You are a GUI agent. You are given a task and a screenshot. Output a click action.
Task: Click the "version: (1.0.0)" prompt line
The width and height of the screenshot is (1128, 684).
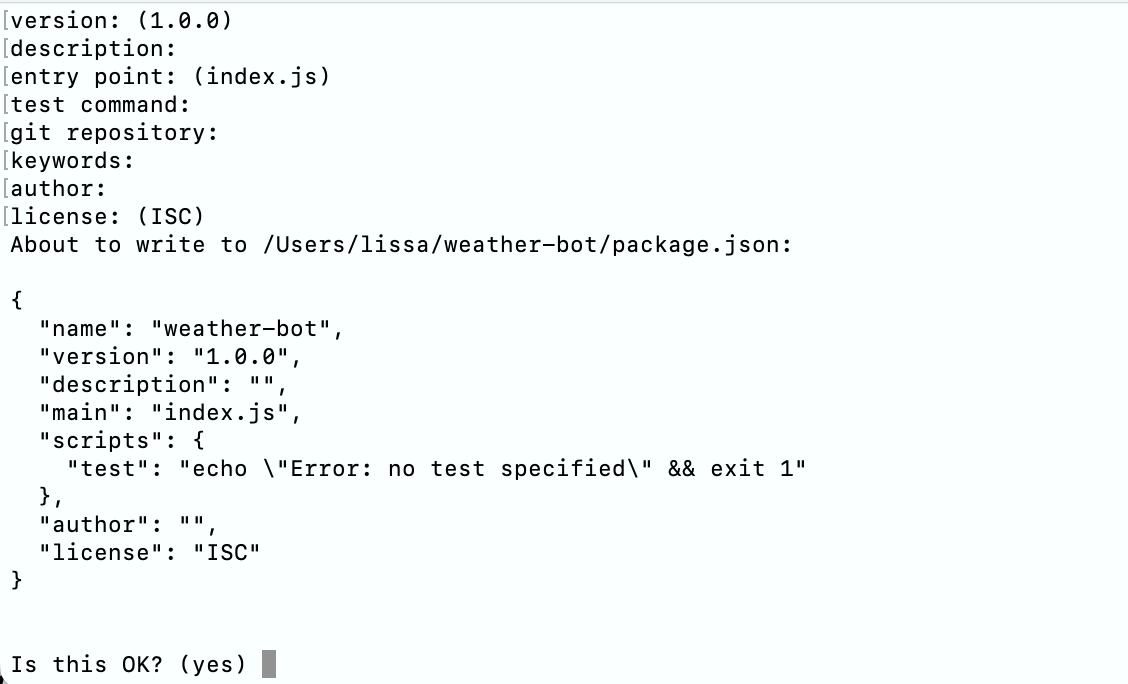[121, 20]
